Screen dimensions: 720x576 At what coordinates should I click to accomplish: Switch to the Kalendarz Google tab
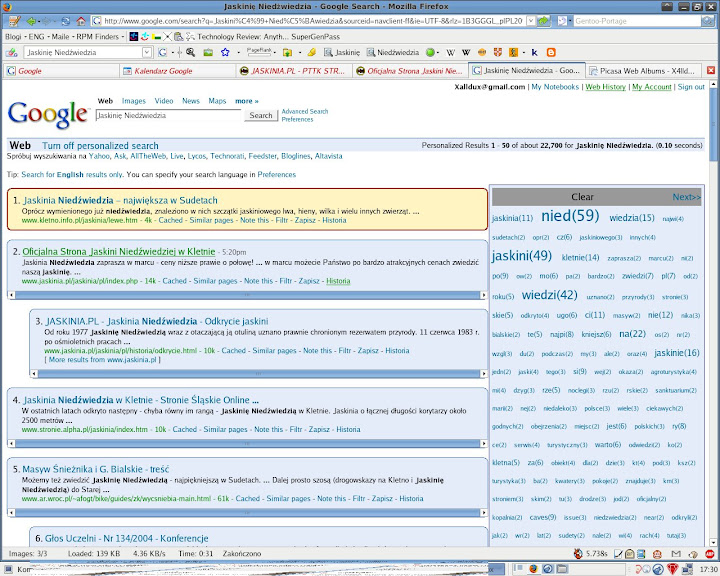coord(179,71)
